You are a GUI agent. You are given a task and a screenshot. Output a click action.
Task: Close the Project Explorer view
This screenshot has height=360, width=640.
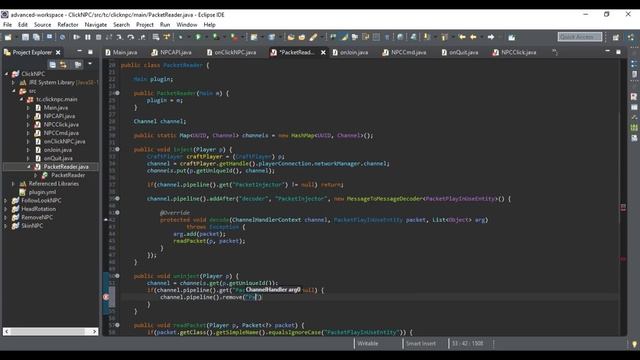tap(58, 52)
